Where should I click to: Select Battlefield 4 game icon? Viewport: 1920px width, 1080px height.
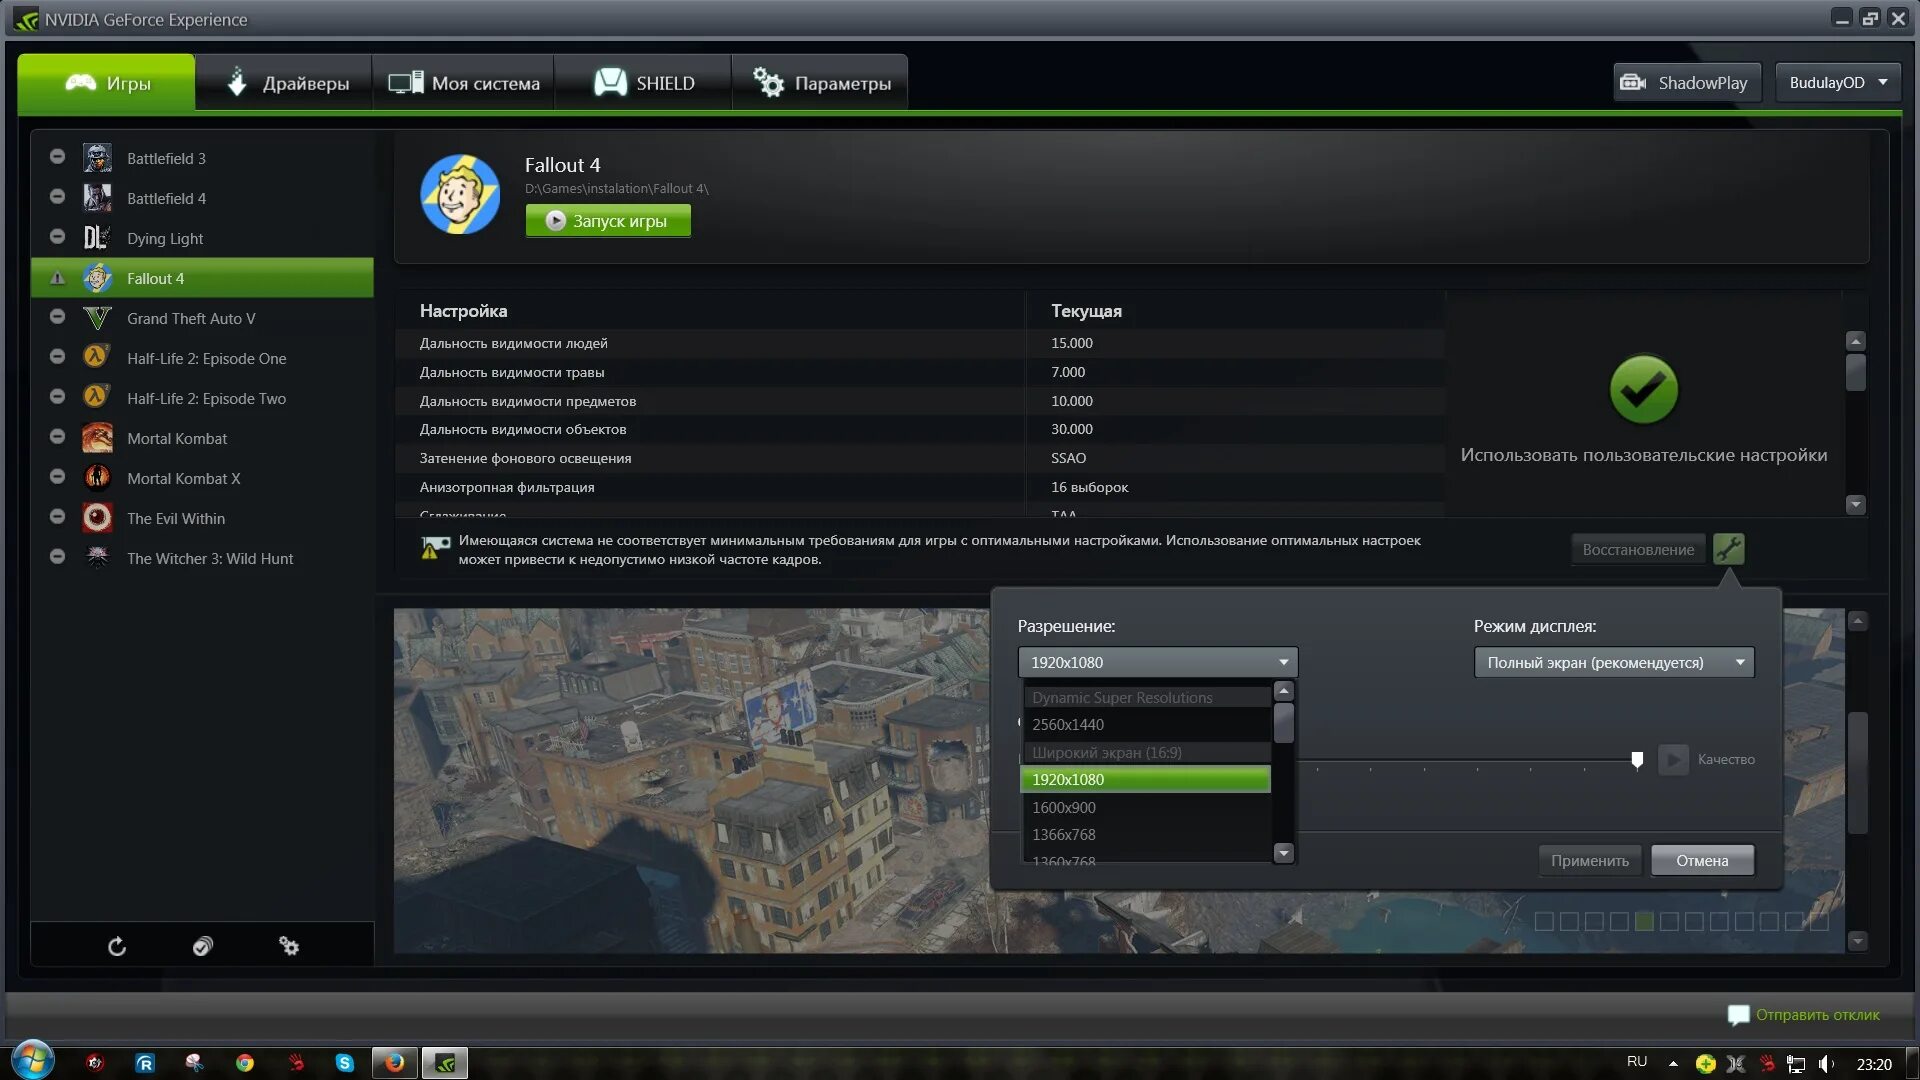pyautogui.click(x=97, y=198)
